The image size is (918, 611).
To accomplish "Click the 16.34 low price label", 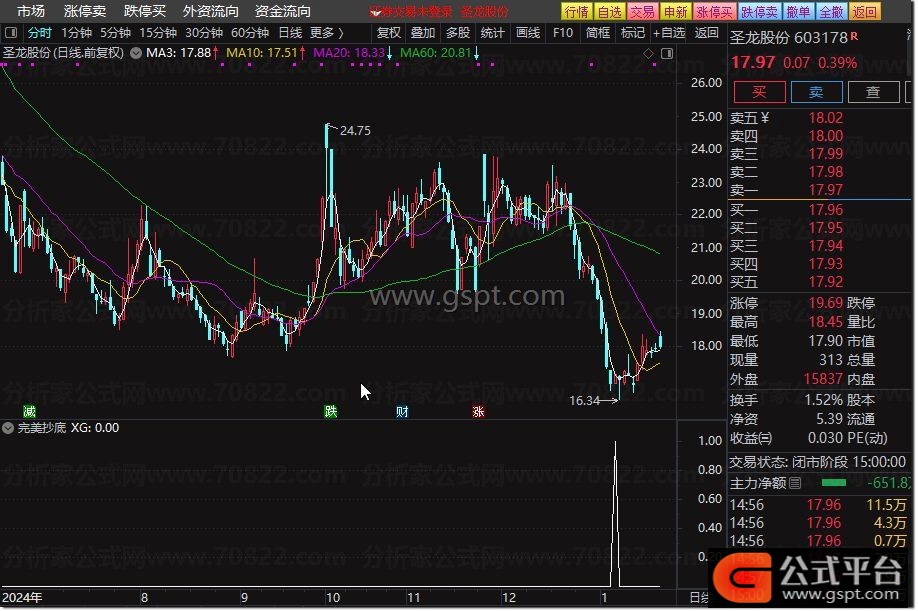I will (x=584, y=401).
